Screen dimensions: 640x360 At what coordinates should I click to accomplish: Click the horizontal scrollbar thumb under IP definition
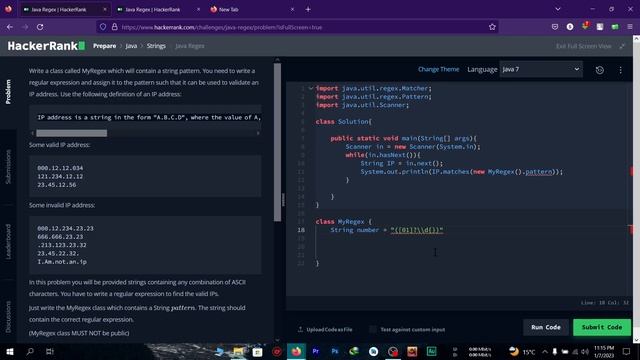(x=72, y=133)
